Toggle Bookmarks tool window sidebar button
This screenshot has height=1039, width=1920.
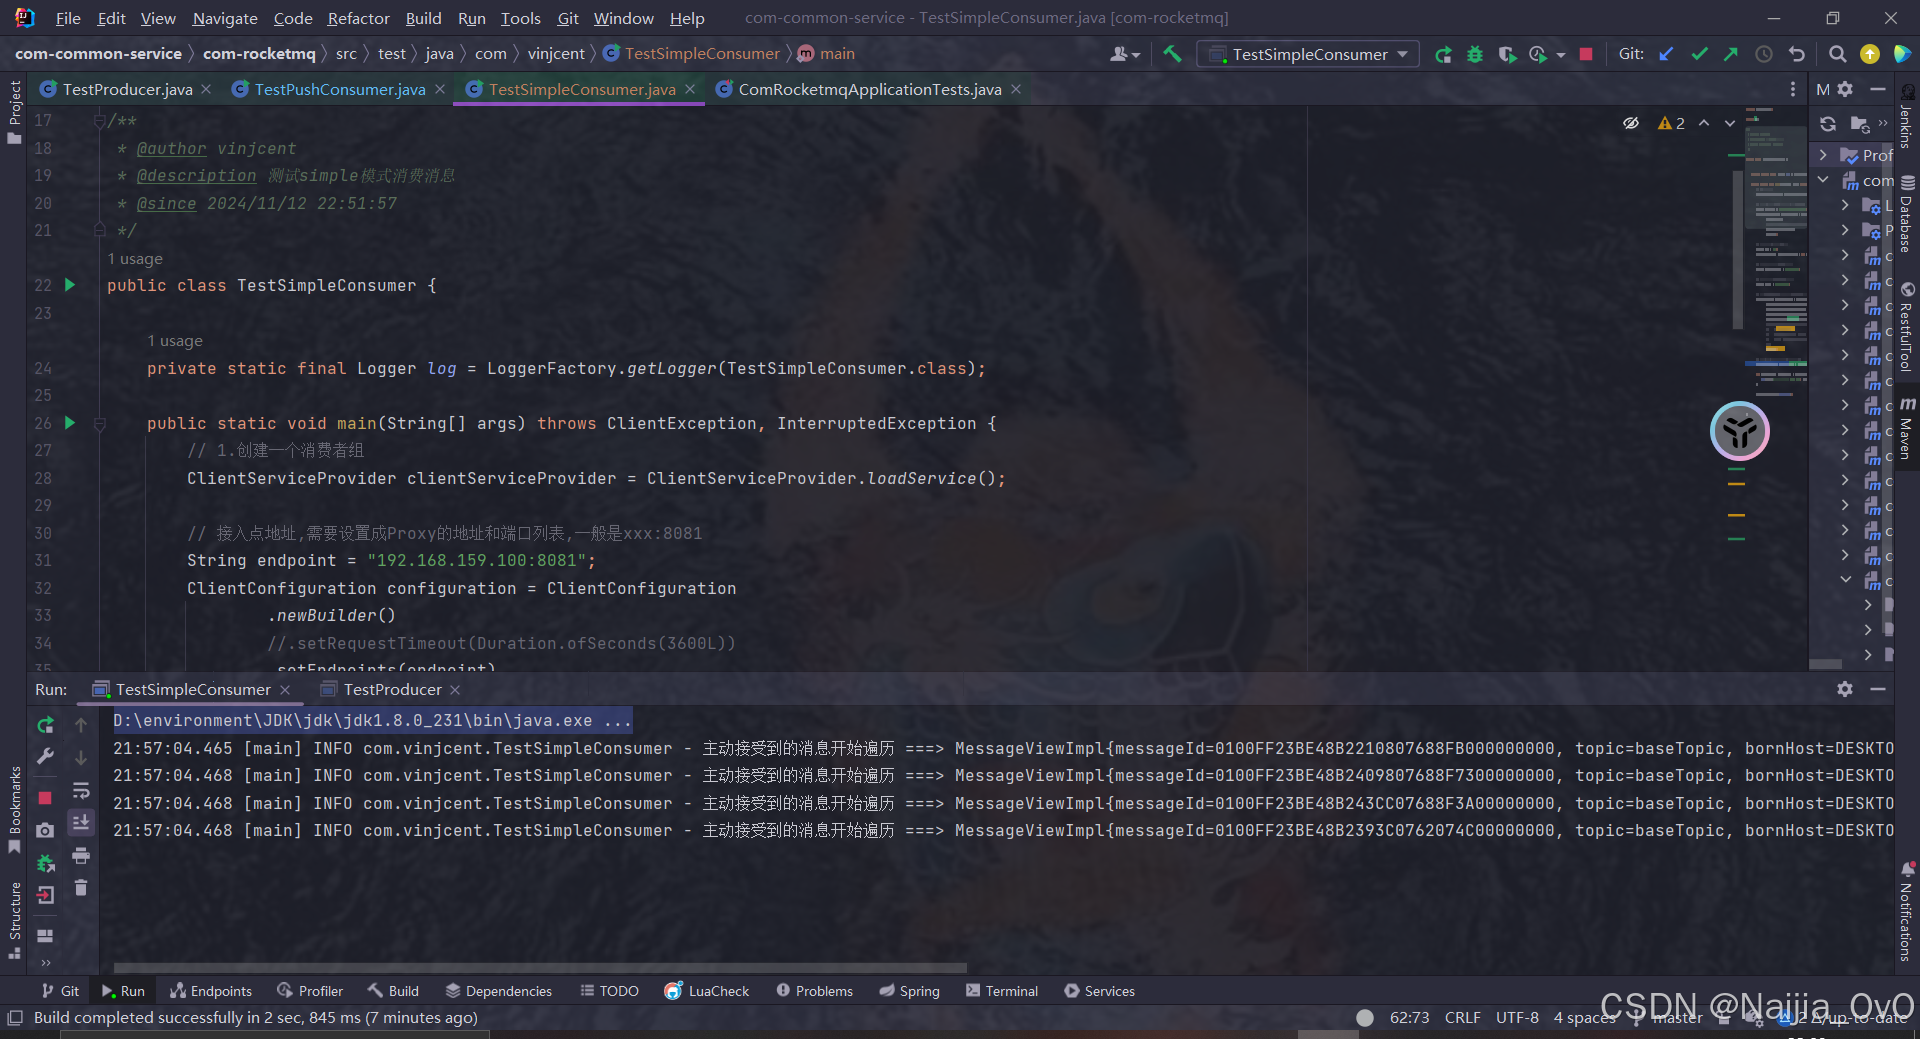click(14, 810)
